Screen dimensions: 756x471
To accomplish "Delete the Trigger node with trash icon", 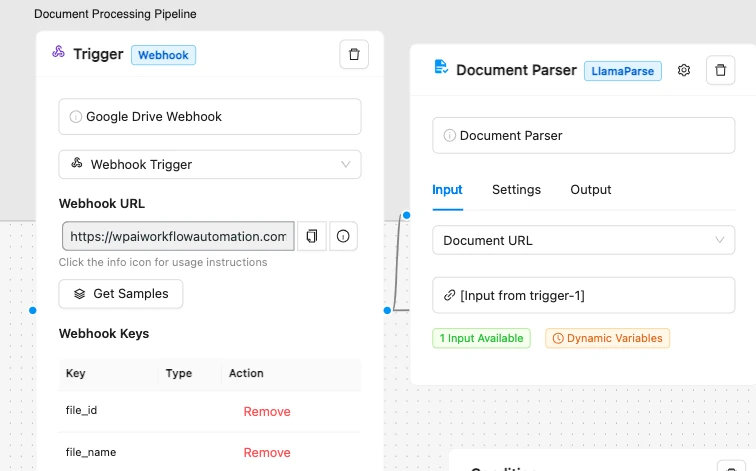I will (354, 54).
